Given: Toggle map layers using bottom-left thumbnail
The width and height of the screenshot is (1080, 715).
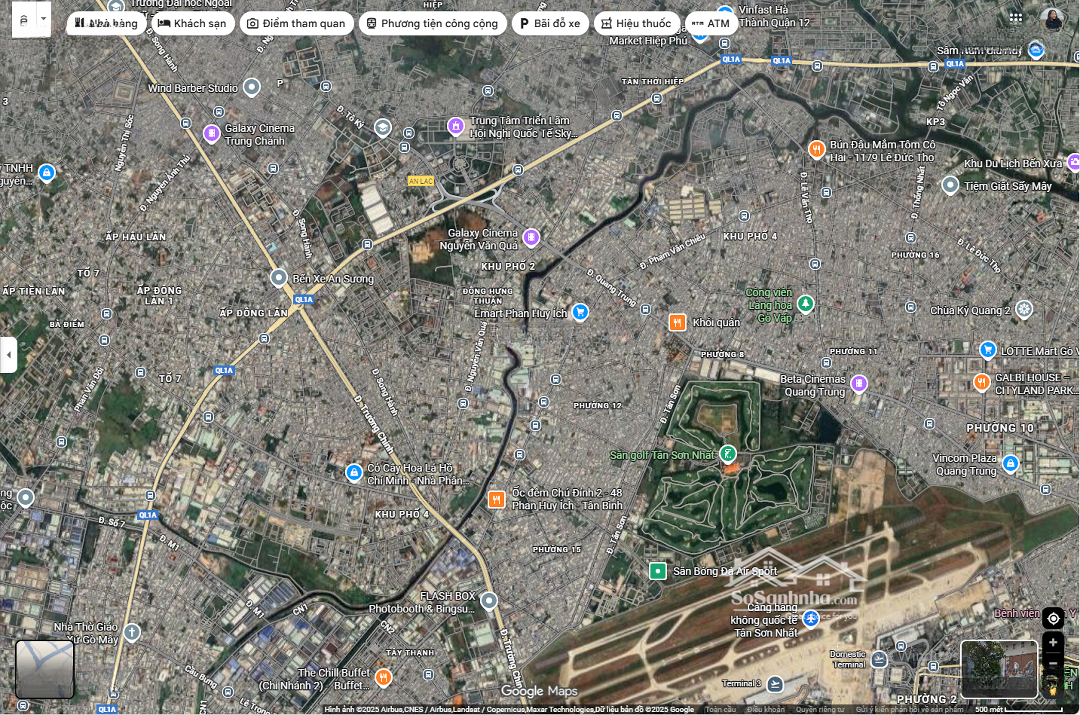Looking at the screenshot, I should tap(45, 668).
